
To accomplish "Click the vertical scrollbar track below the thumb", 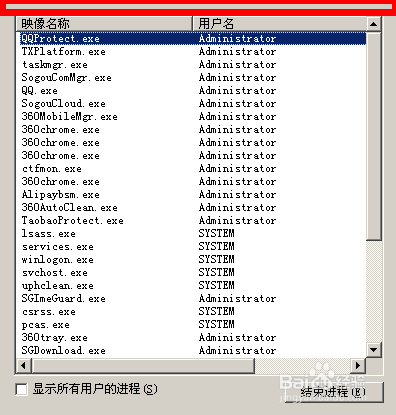I will tap(374, 291).
